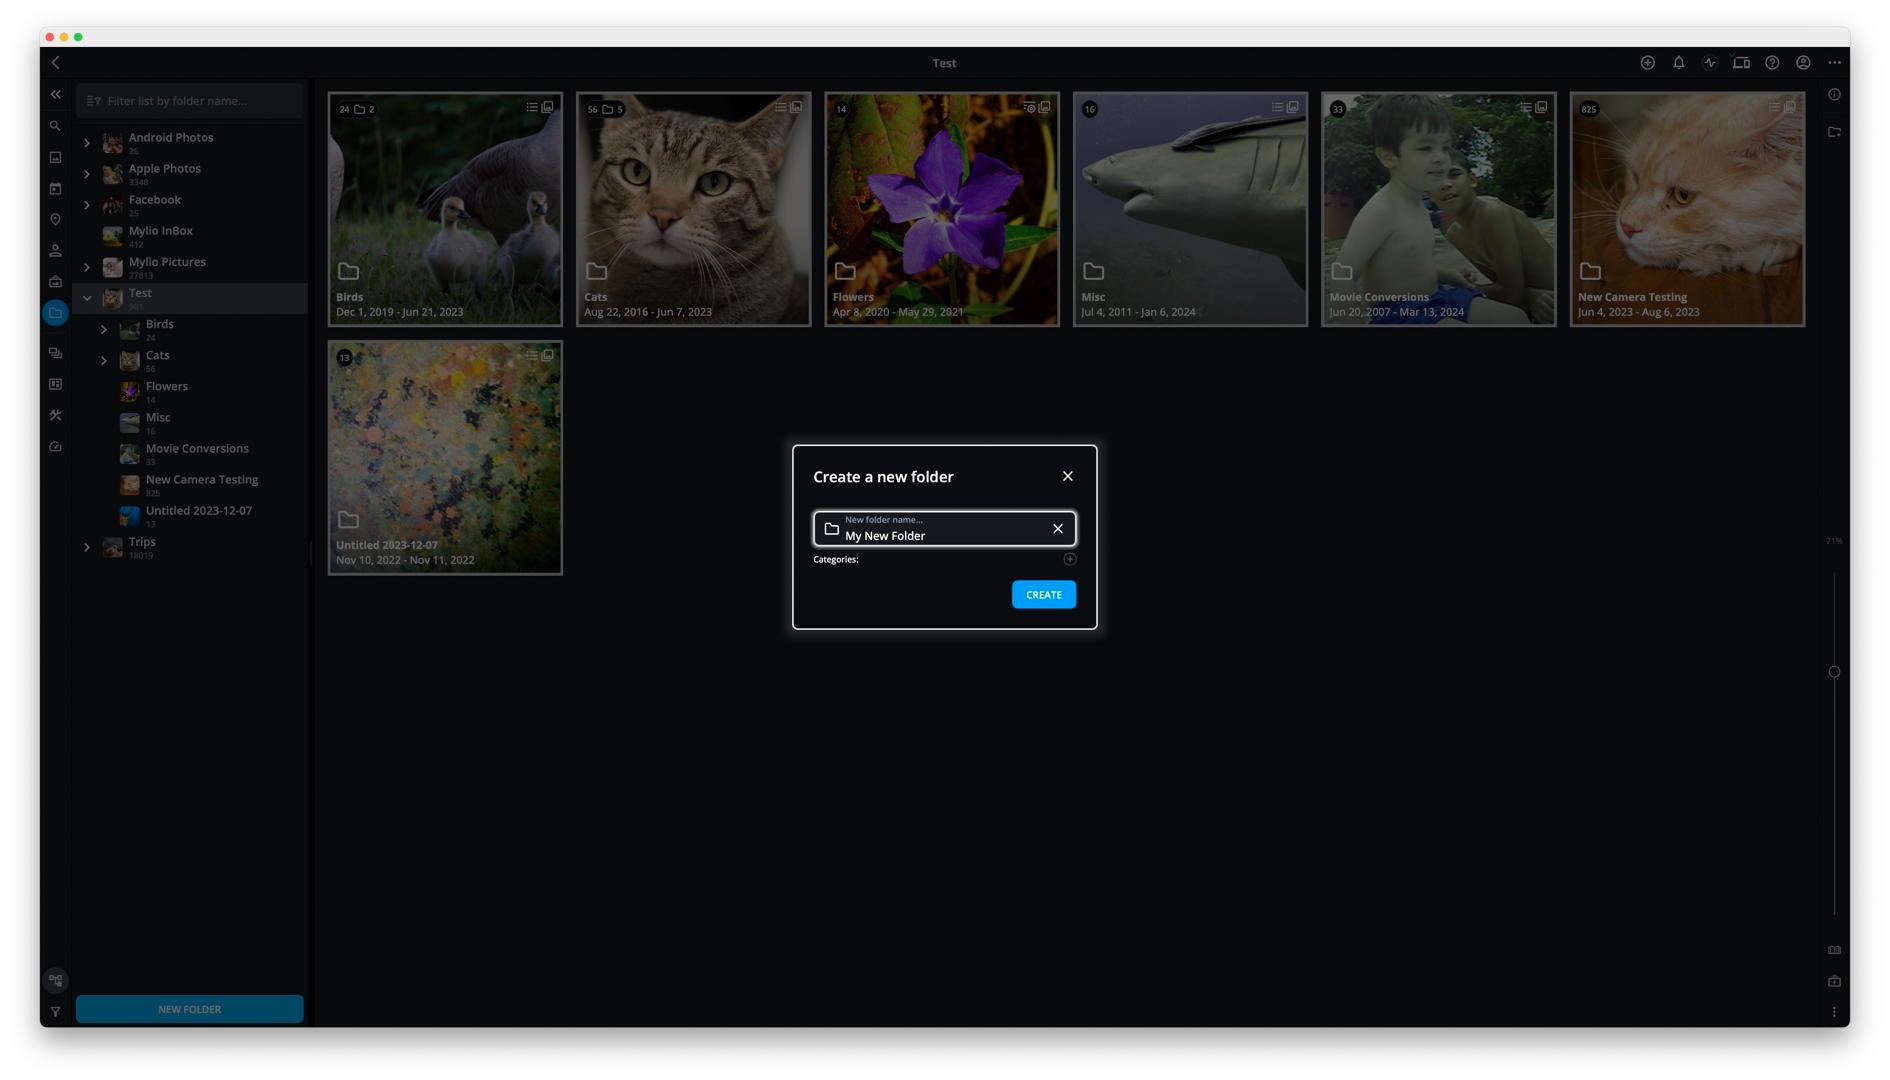Toggle the info panel icon
1890x1080 pixels.
pos(1833,95)
